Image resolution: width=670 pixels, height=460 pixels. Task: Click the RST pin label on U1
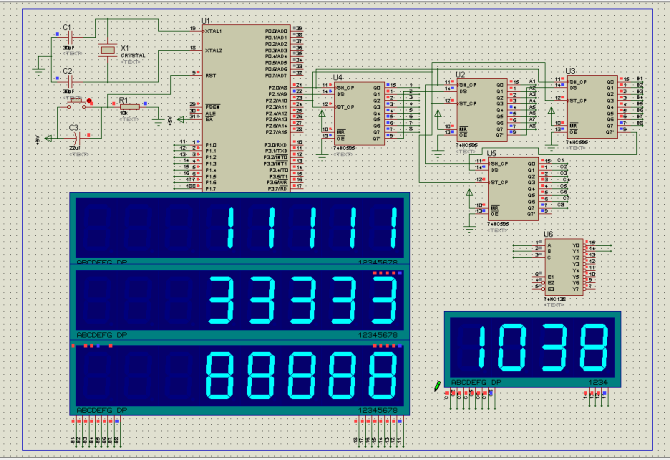[211, 75]
